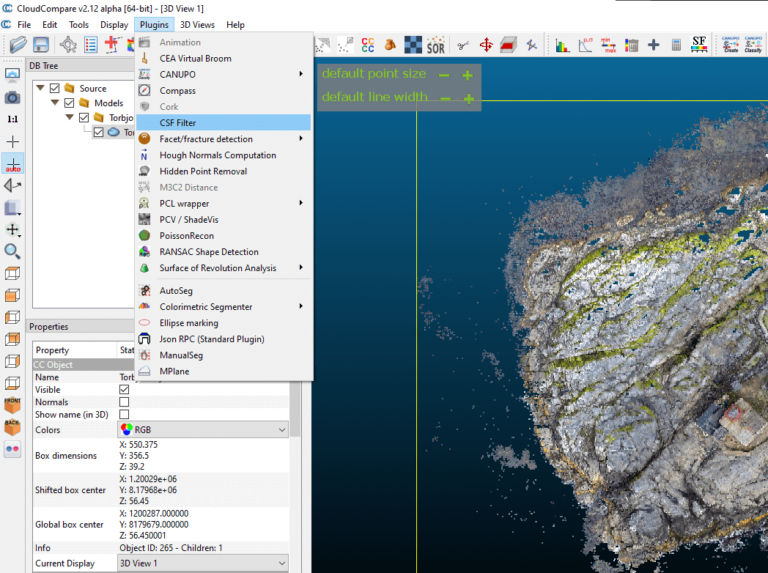Image resolution: width=768 pixels, height=573 pixels.
Task: Expand the Facet/fracture detection submenu
Action: [224, 139]
